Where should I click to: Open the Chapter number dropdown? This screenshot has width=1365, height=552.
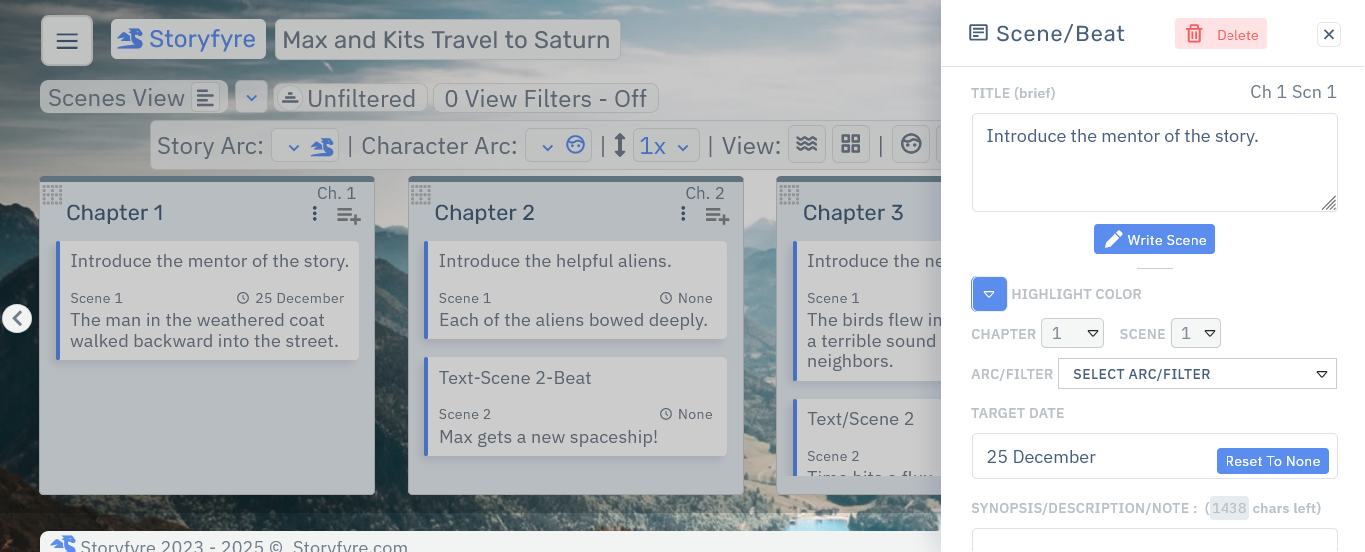[x=1072, y=333]
